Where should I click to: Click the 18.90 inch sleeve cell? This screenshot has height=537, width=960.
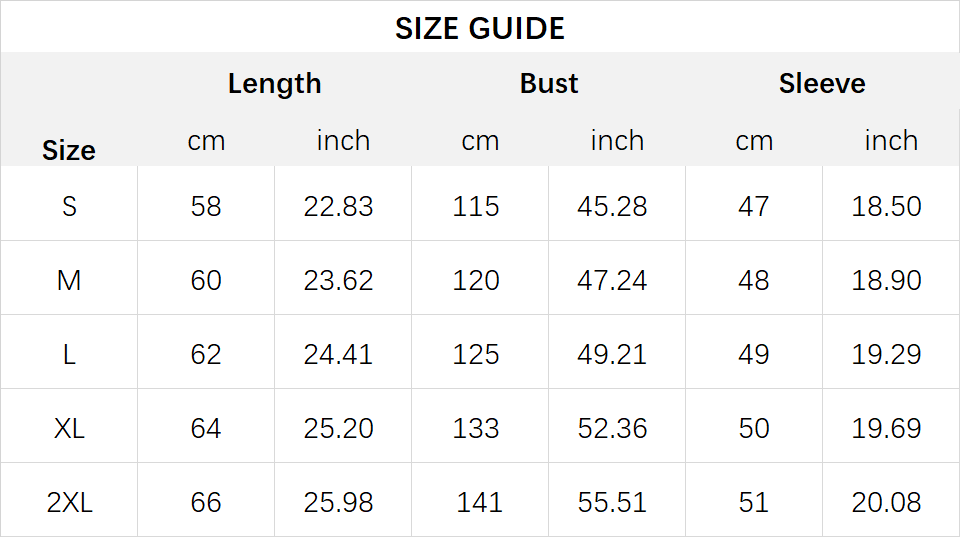[887, 280]
